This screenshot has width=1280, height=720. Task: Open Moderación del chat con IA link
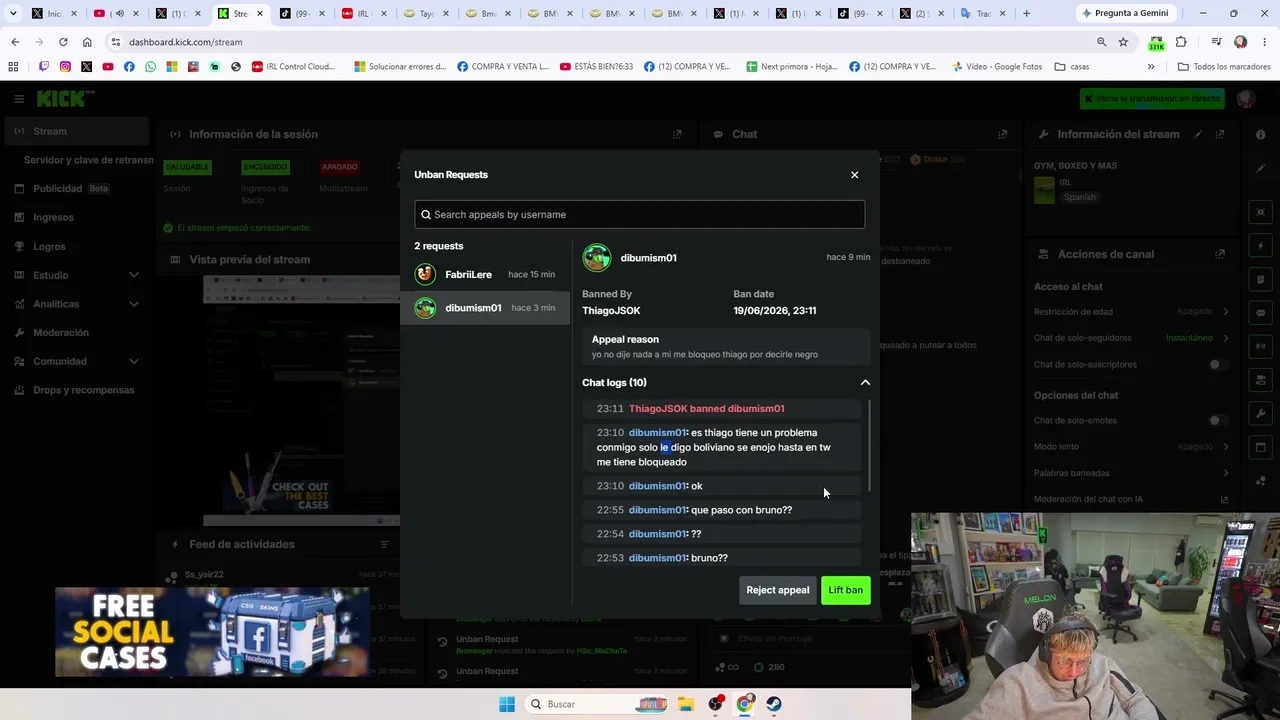[x=1131, y=499]
